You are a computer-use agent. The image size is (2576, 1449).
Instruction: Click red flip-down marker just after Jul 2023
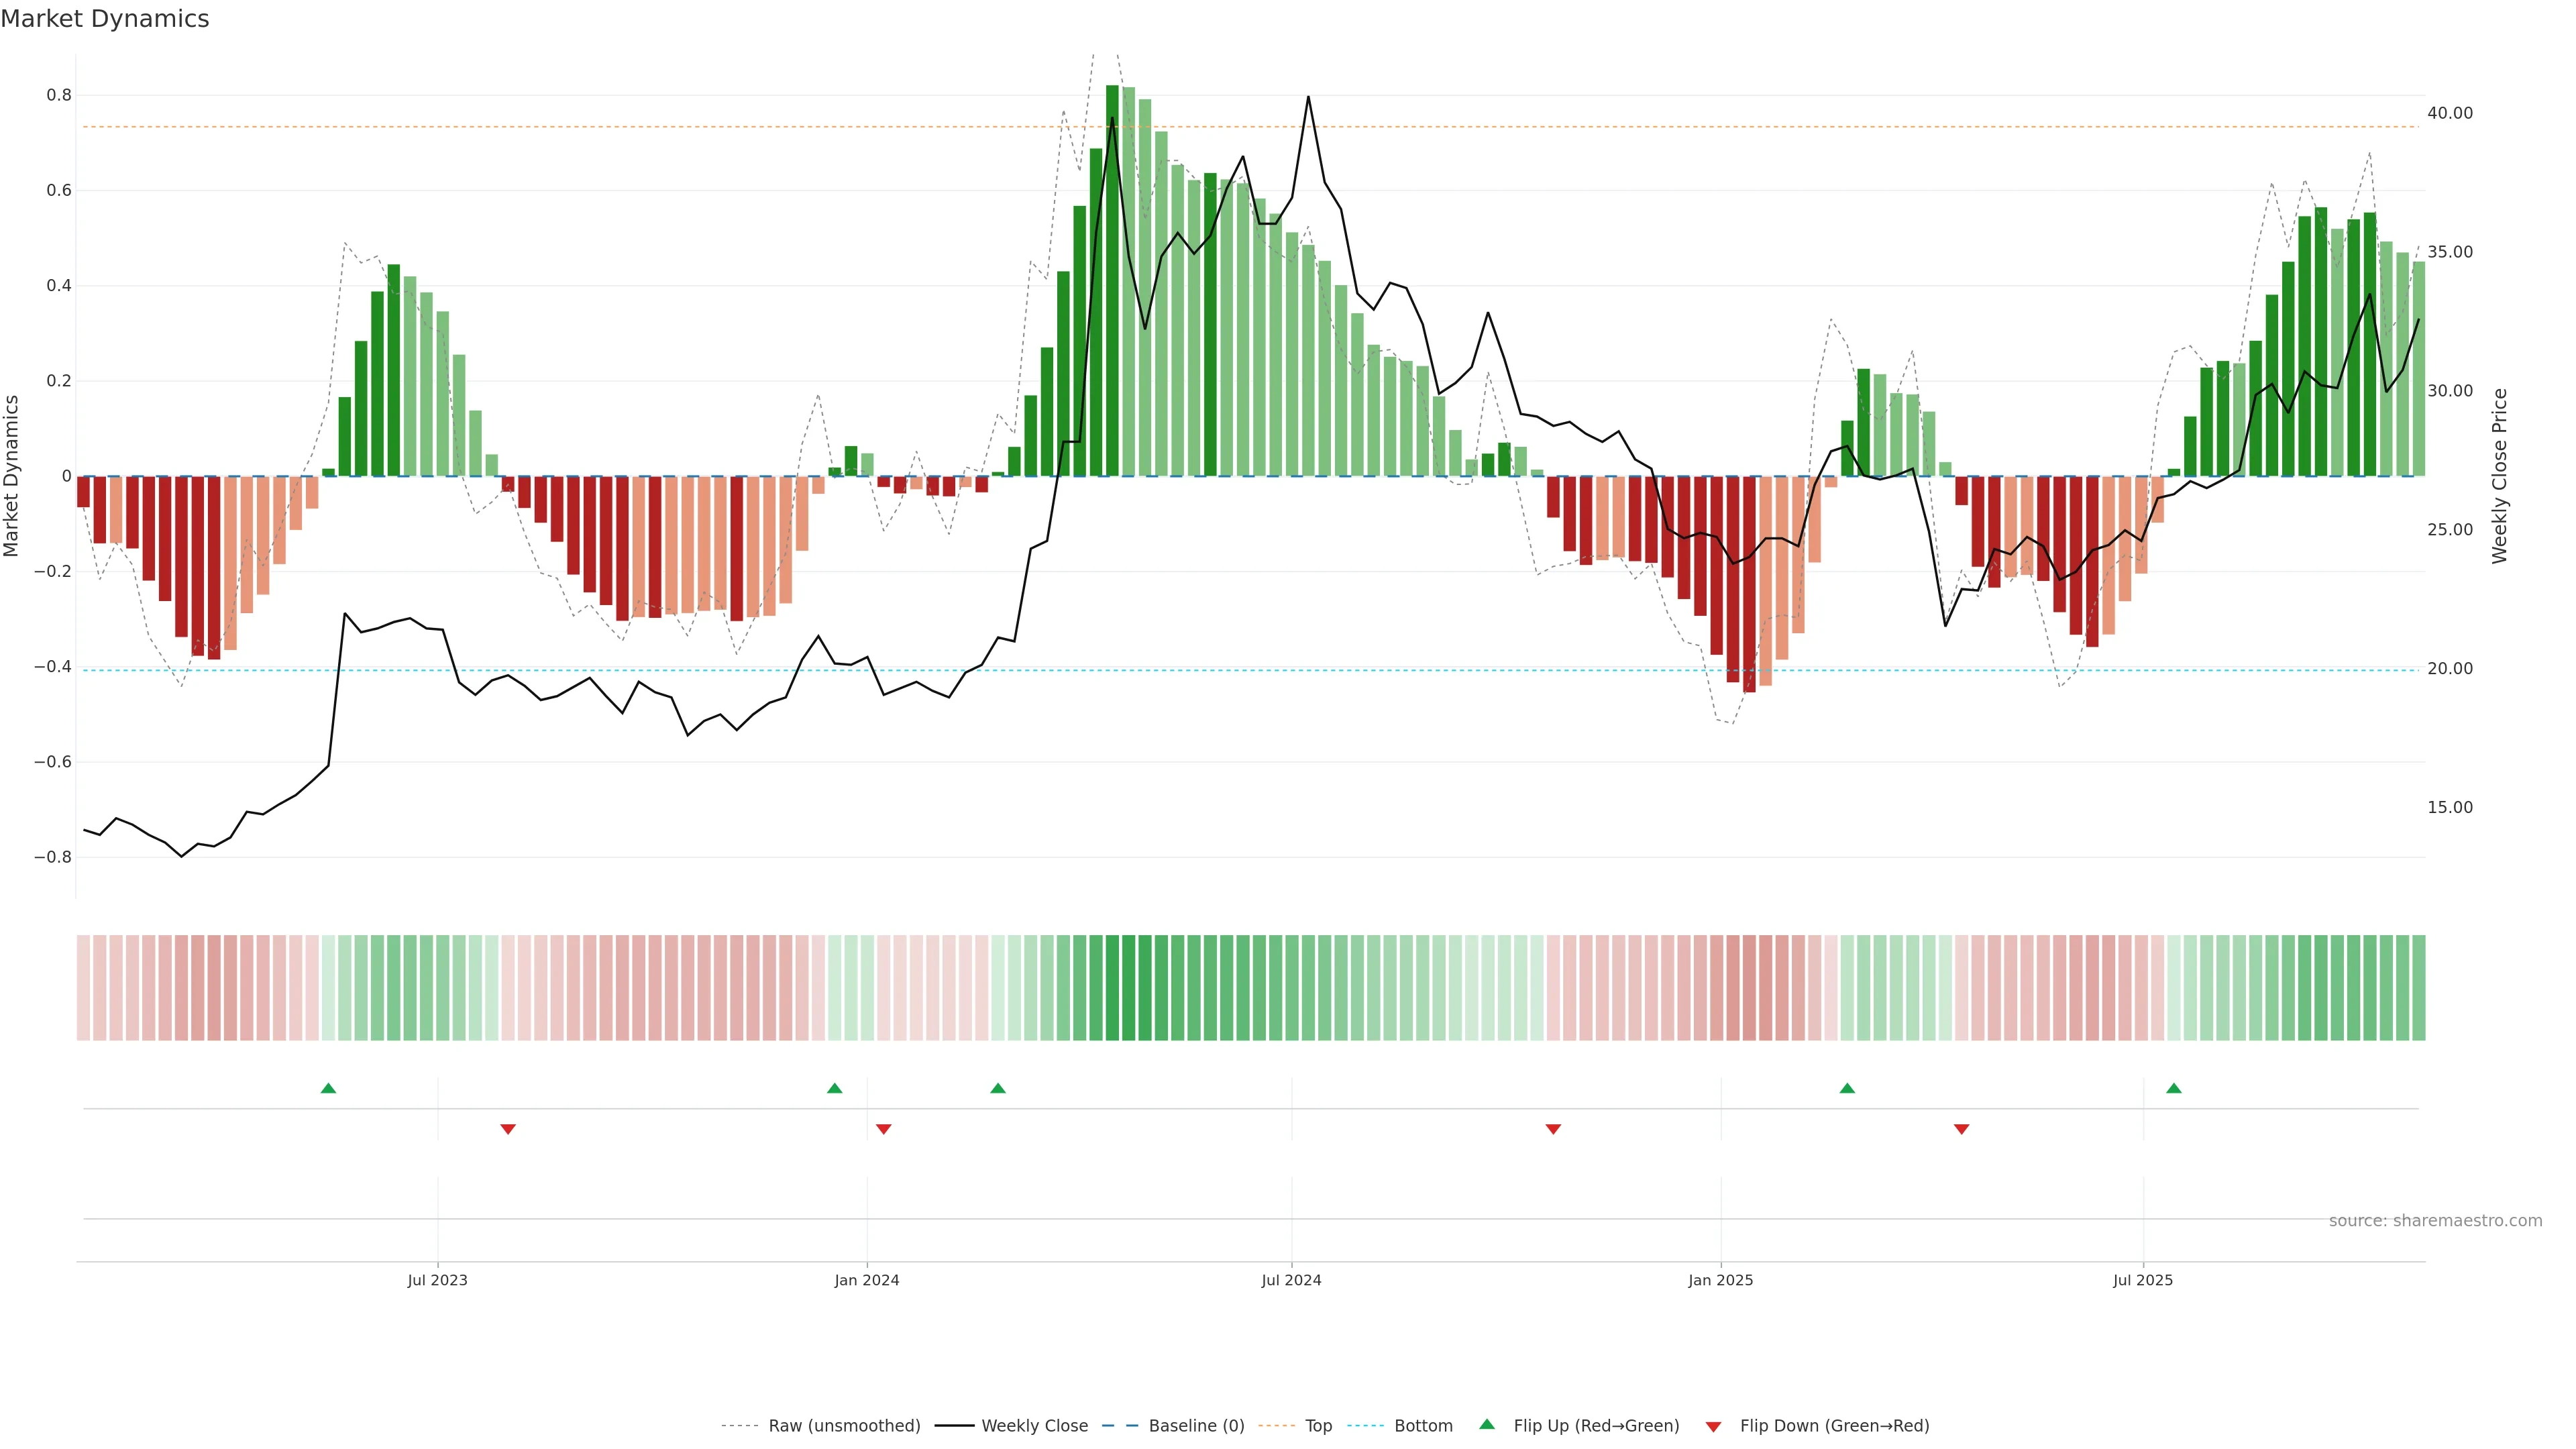tap(508, 1129)
